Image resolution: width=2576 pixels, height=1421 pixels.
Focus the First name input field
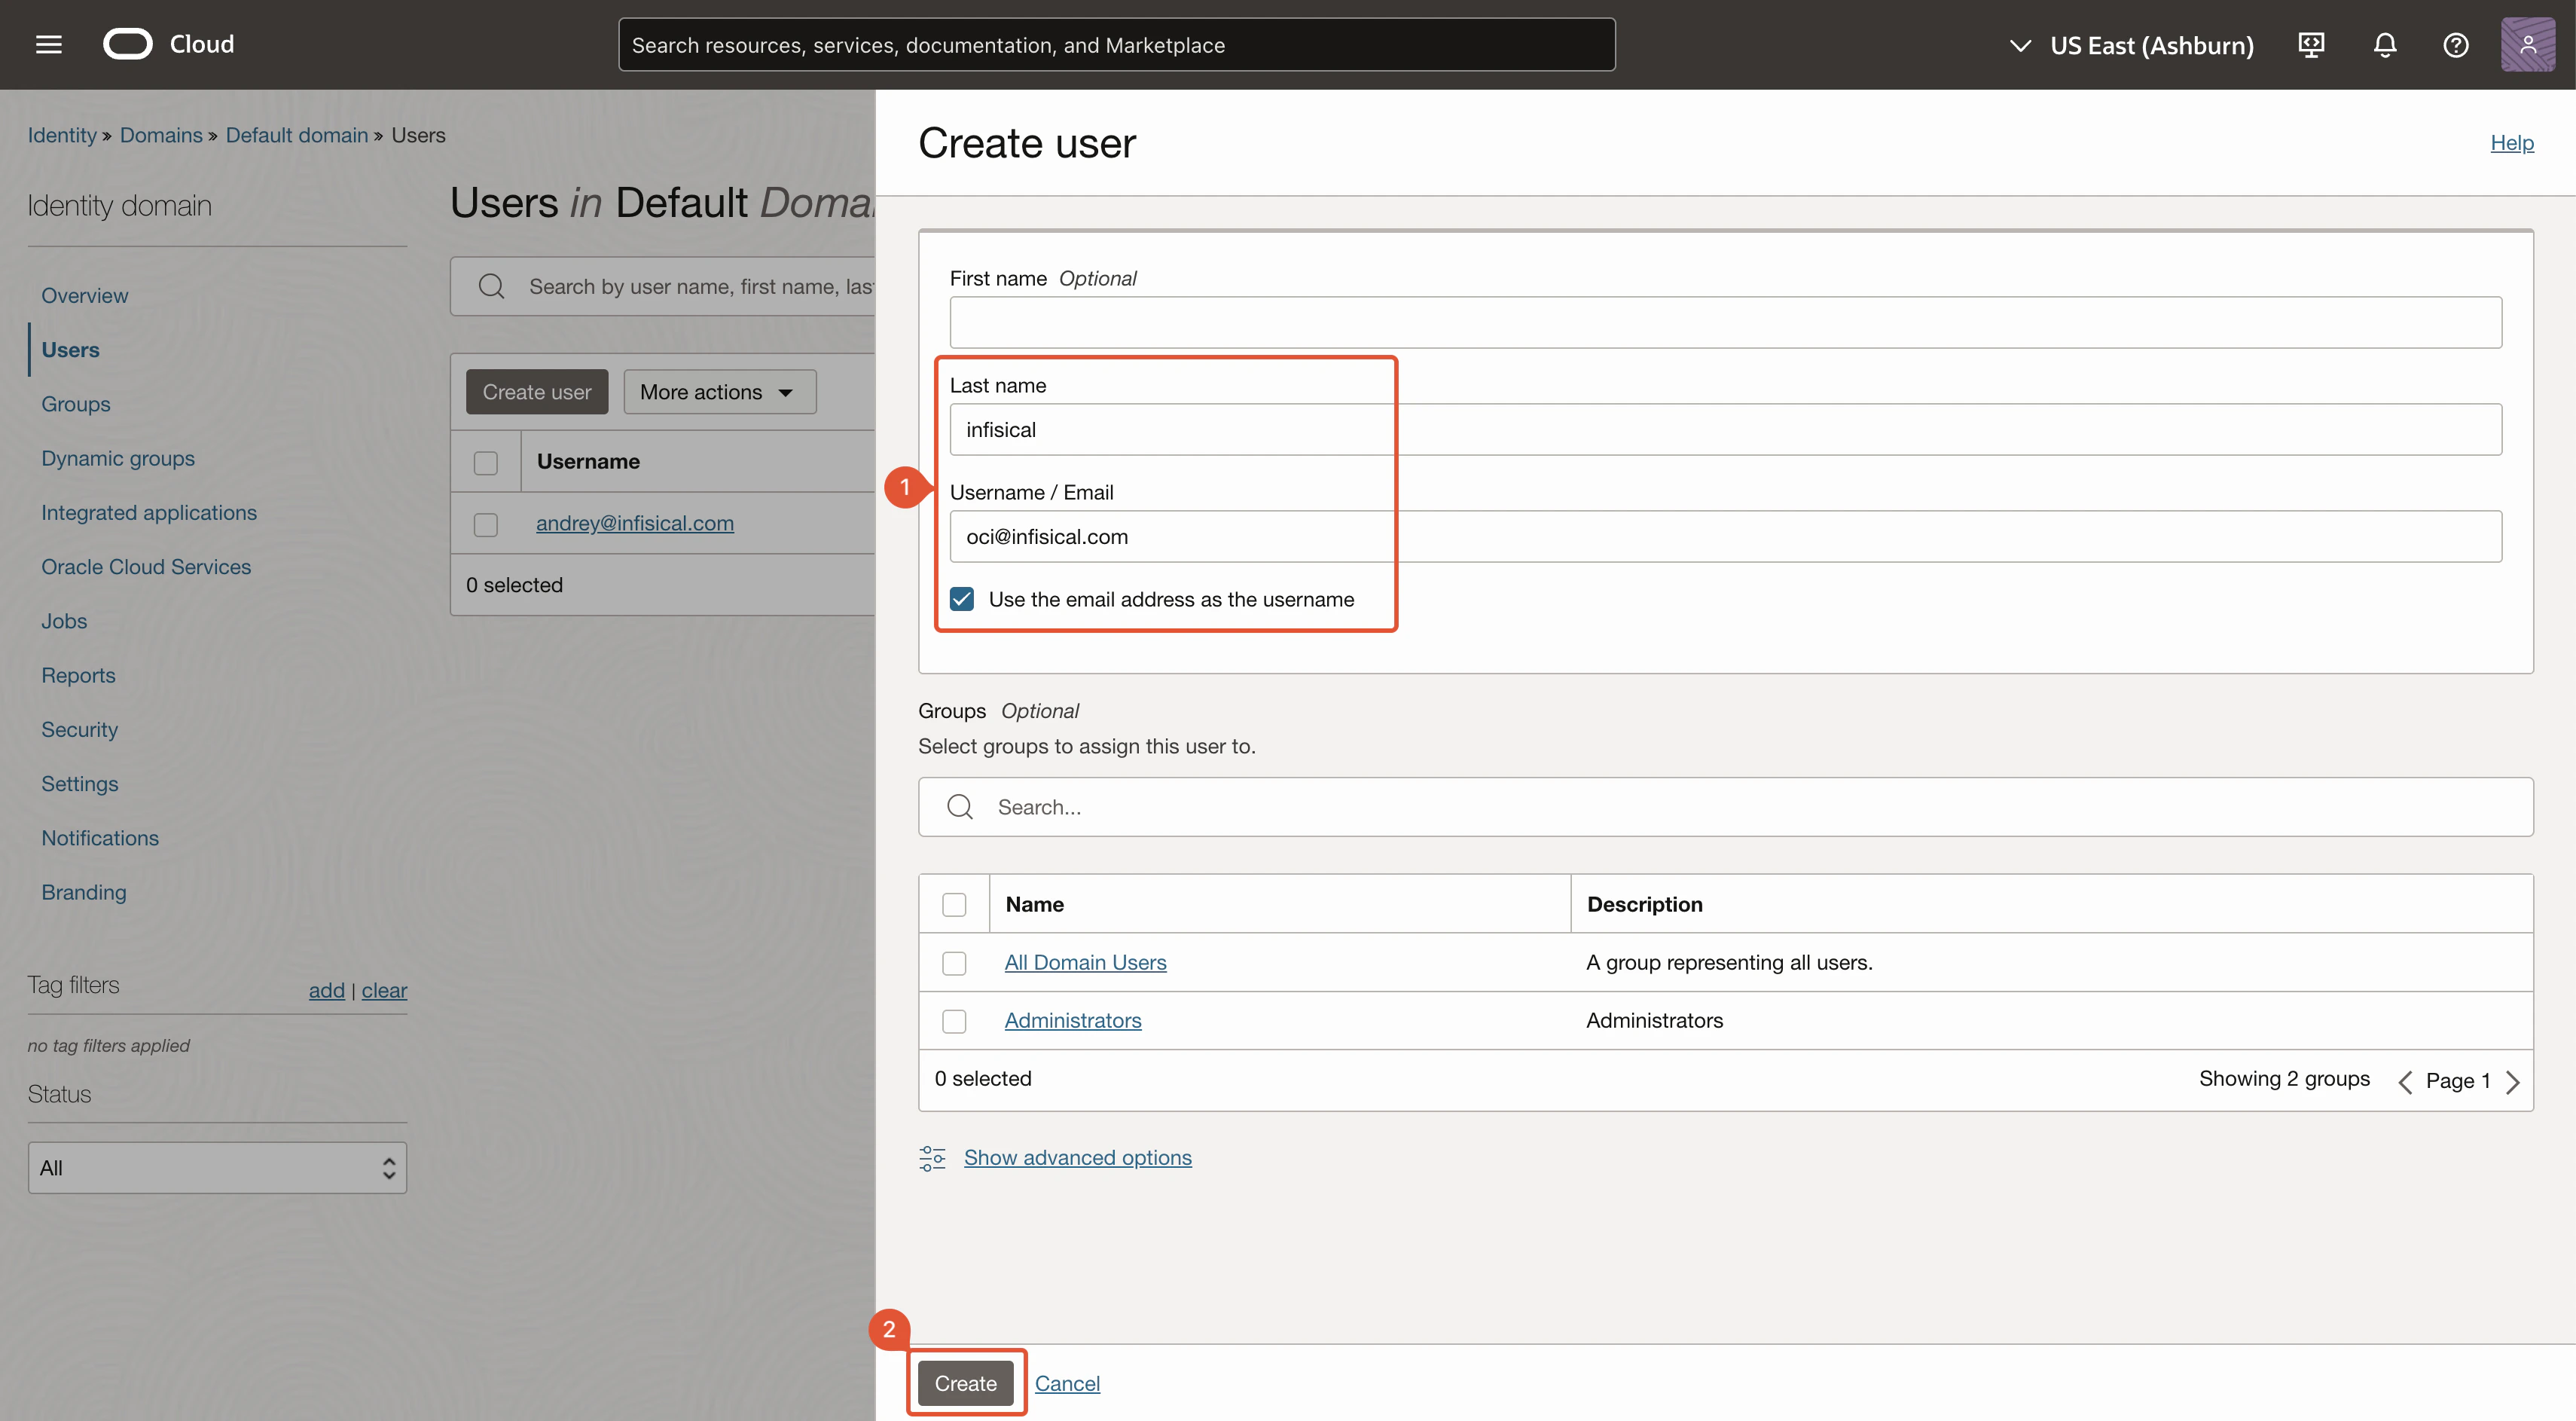1725,323
